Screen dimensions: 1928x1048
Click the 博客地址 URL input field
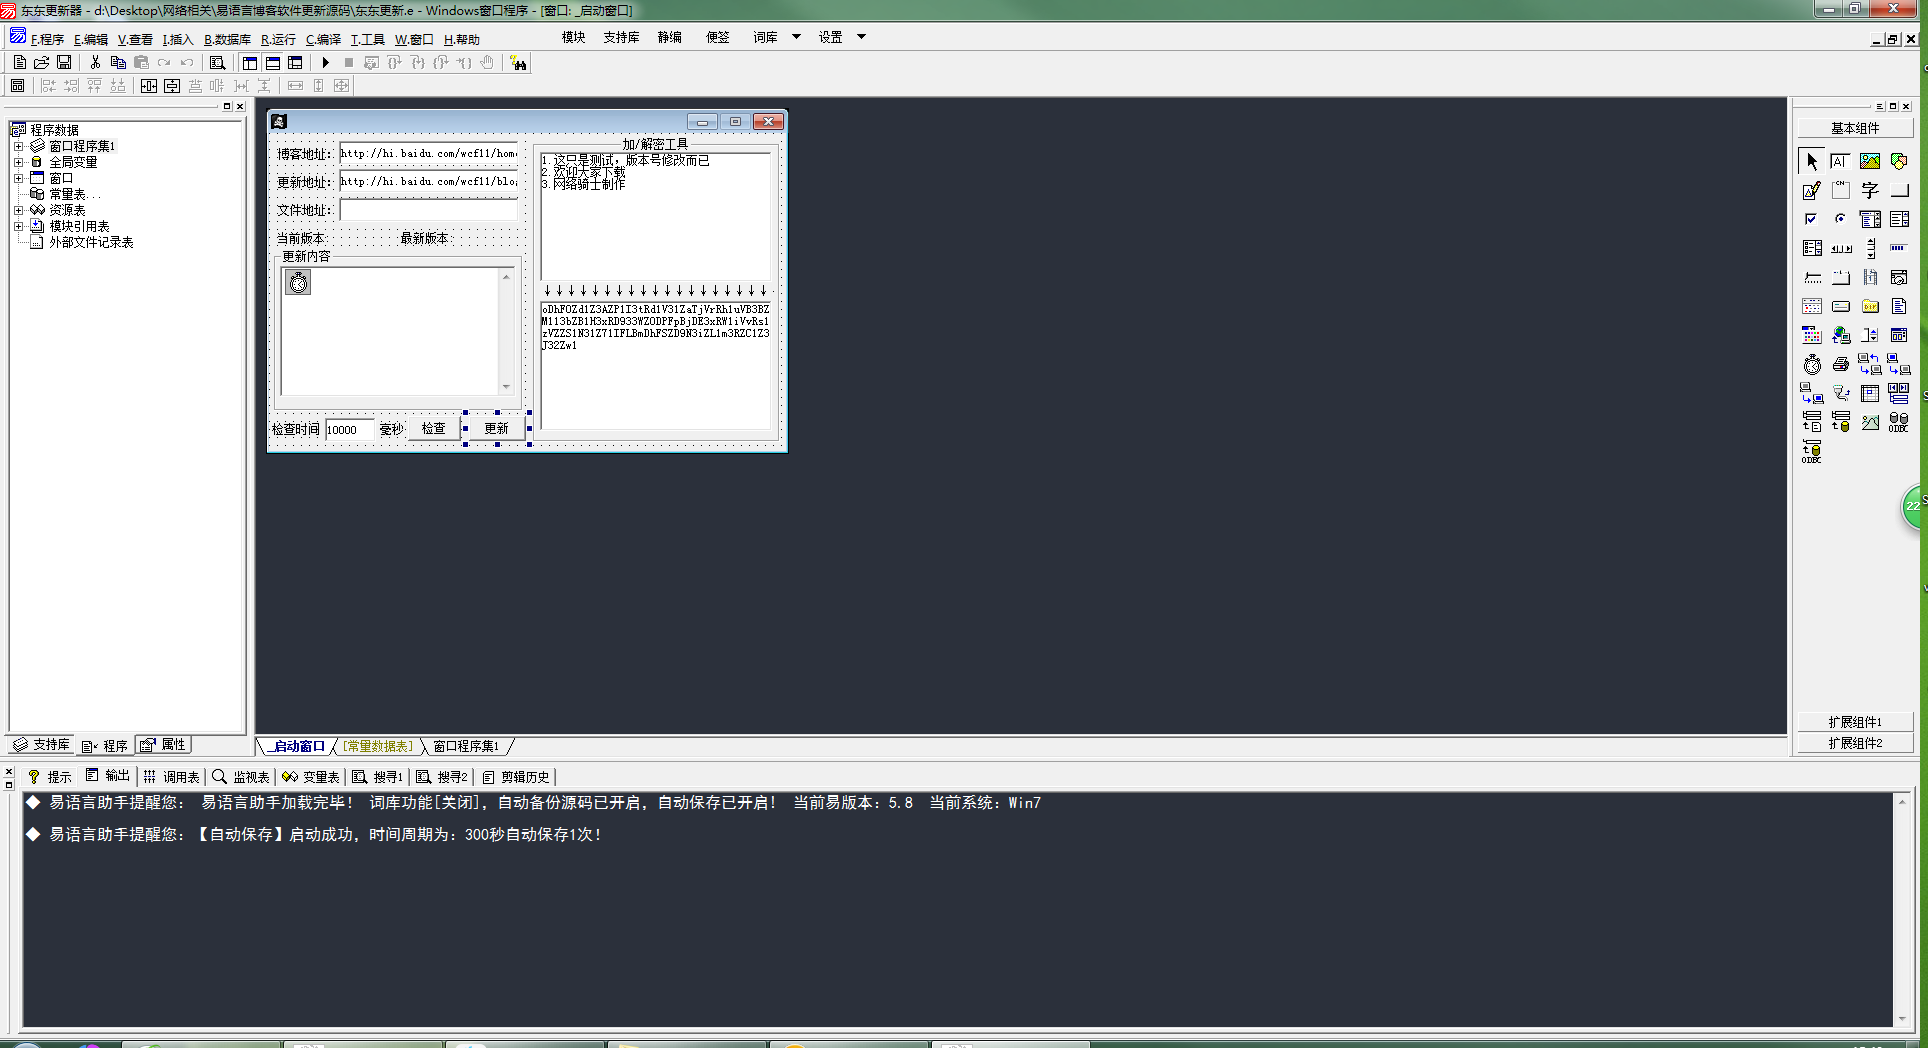(x=428, y=154)
